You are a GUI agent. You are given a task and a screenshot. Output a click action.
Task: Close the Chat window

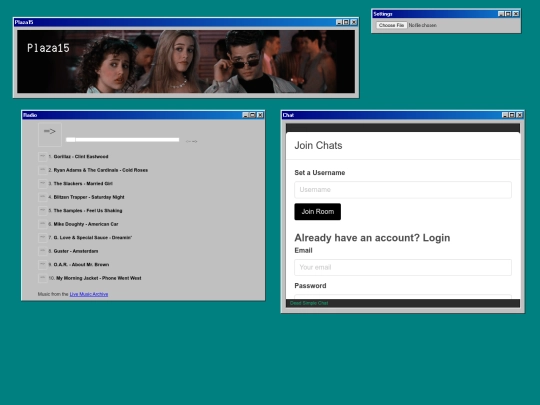pos(519,115)
